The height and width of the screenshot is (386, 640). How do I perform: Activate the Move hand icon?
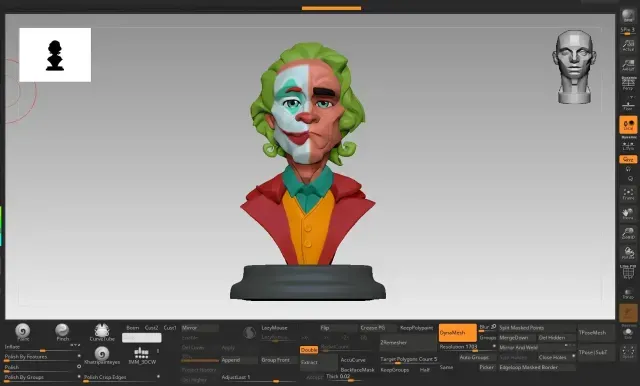pos(628,213)
